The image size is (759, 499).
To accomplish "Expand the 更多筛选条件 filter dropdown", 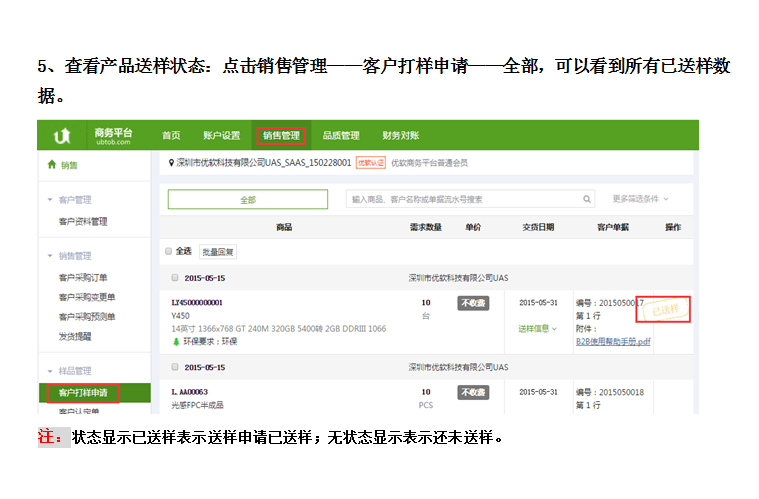I will pyautogui.click(x=640, y=199).
